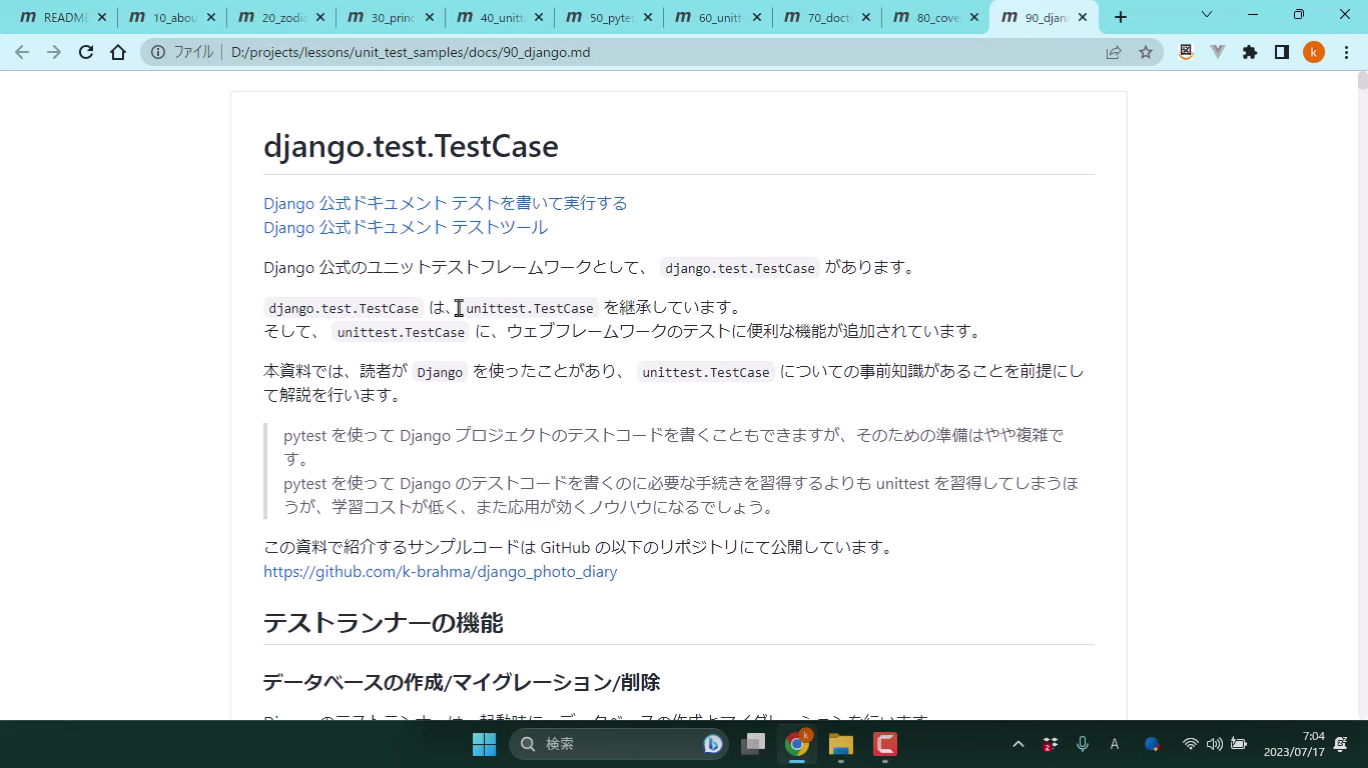Click the vertical scrollbar thumb of the page
The width and height of the screenshot is (1368, 768).
[x=1362, y=82]
